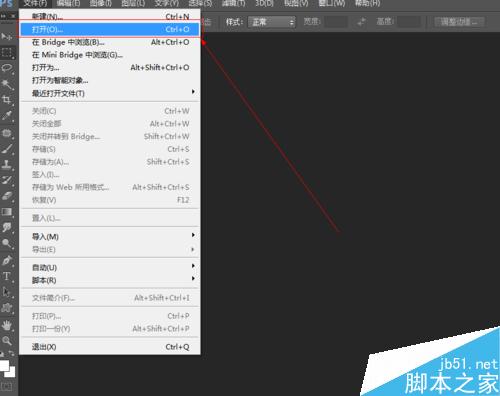Select the Magic Wand tool

pos(6,84)
